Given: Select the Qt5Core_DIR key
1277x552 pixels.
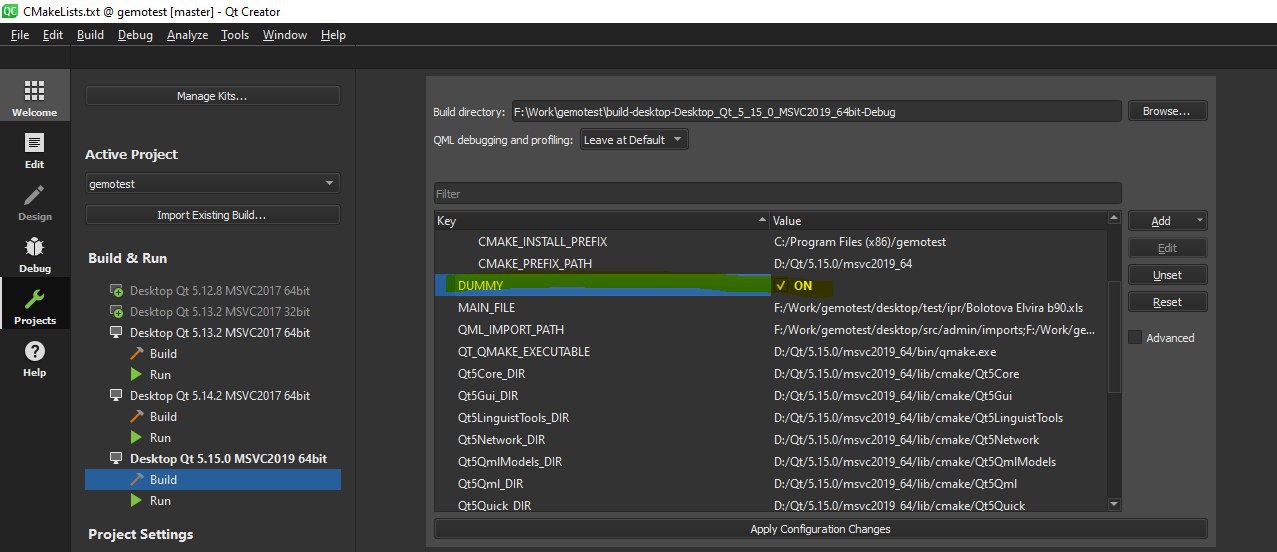Looking at the screenshot, I should tap(491, 374).
